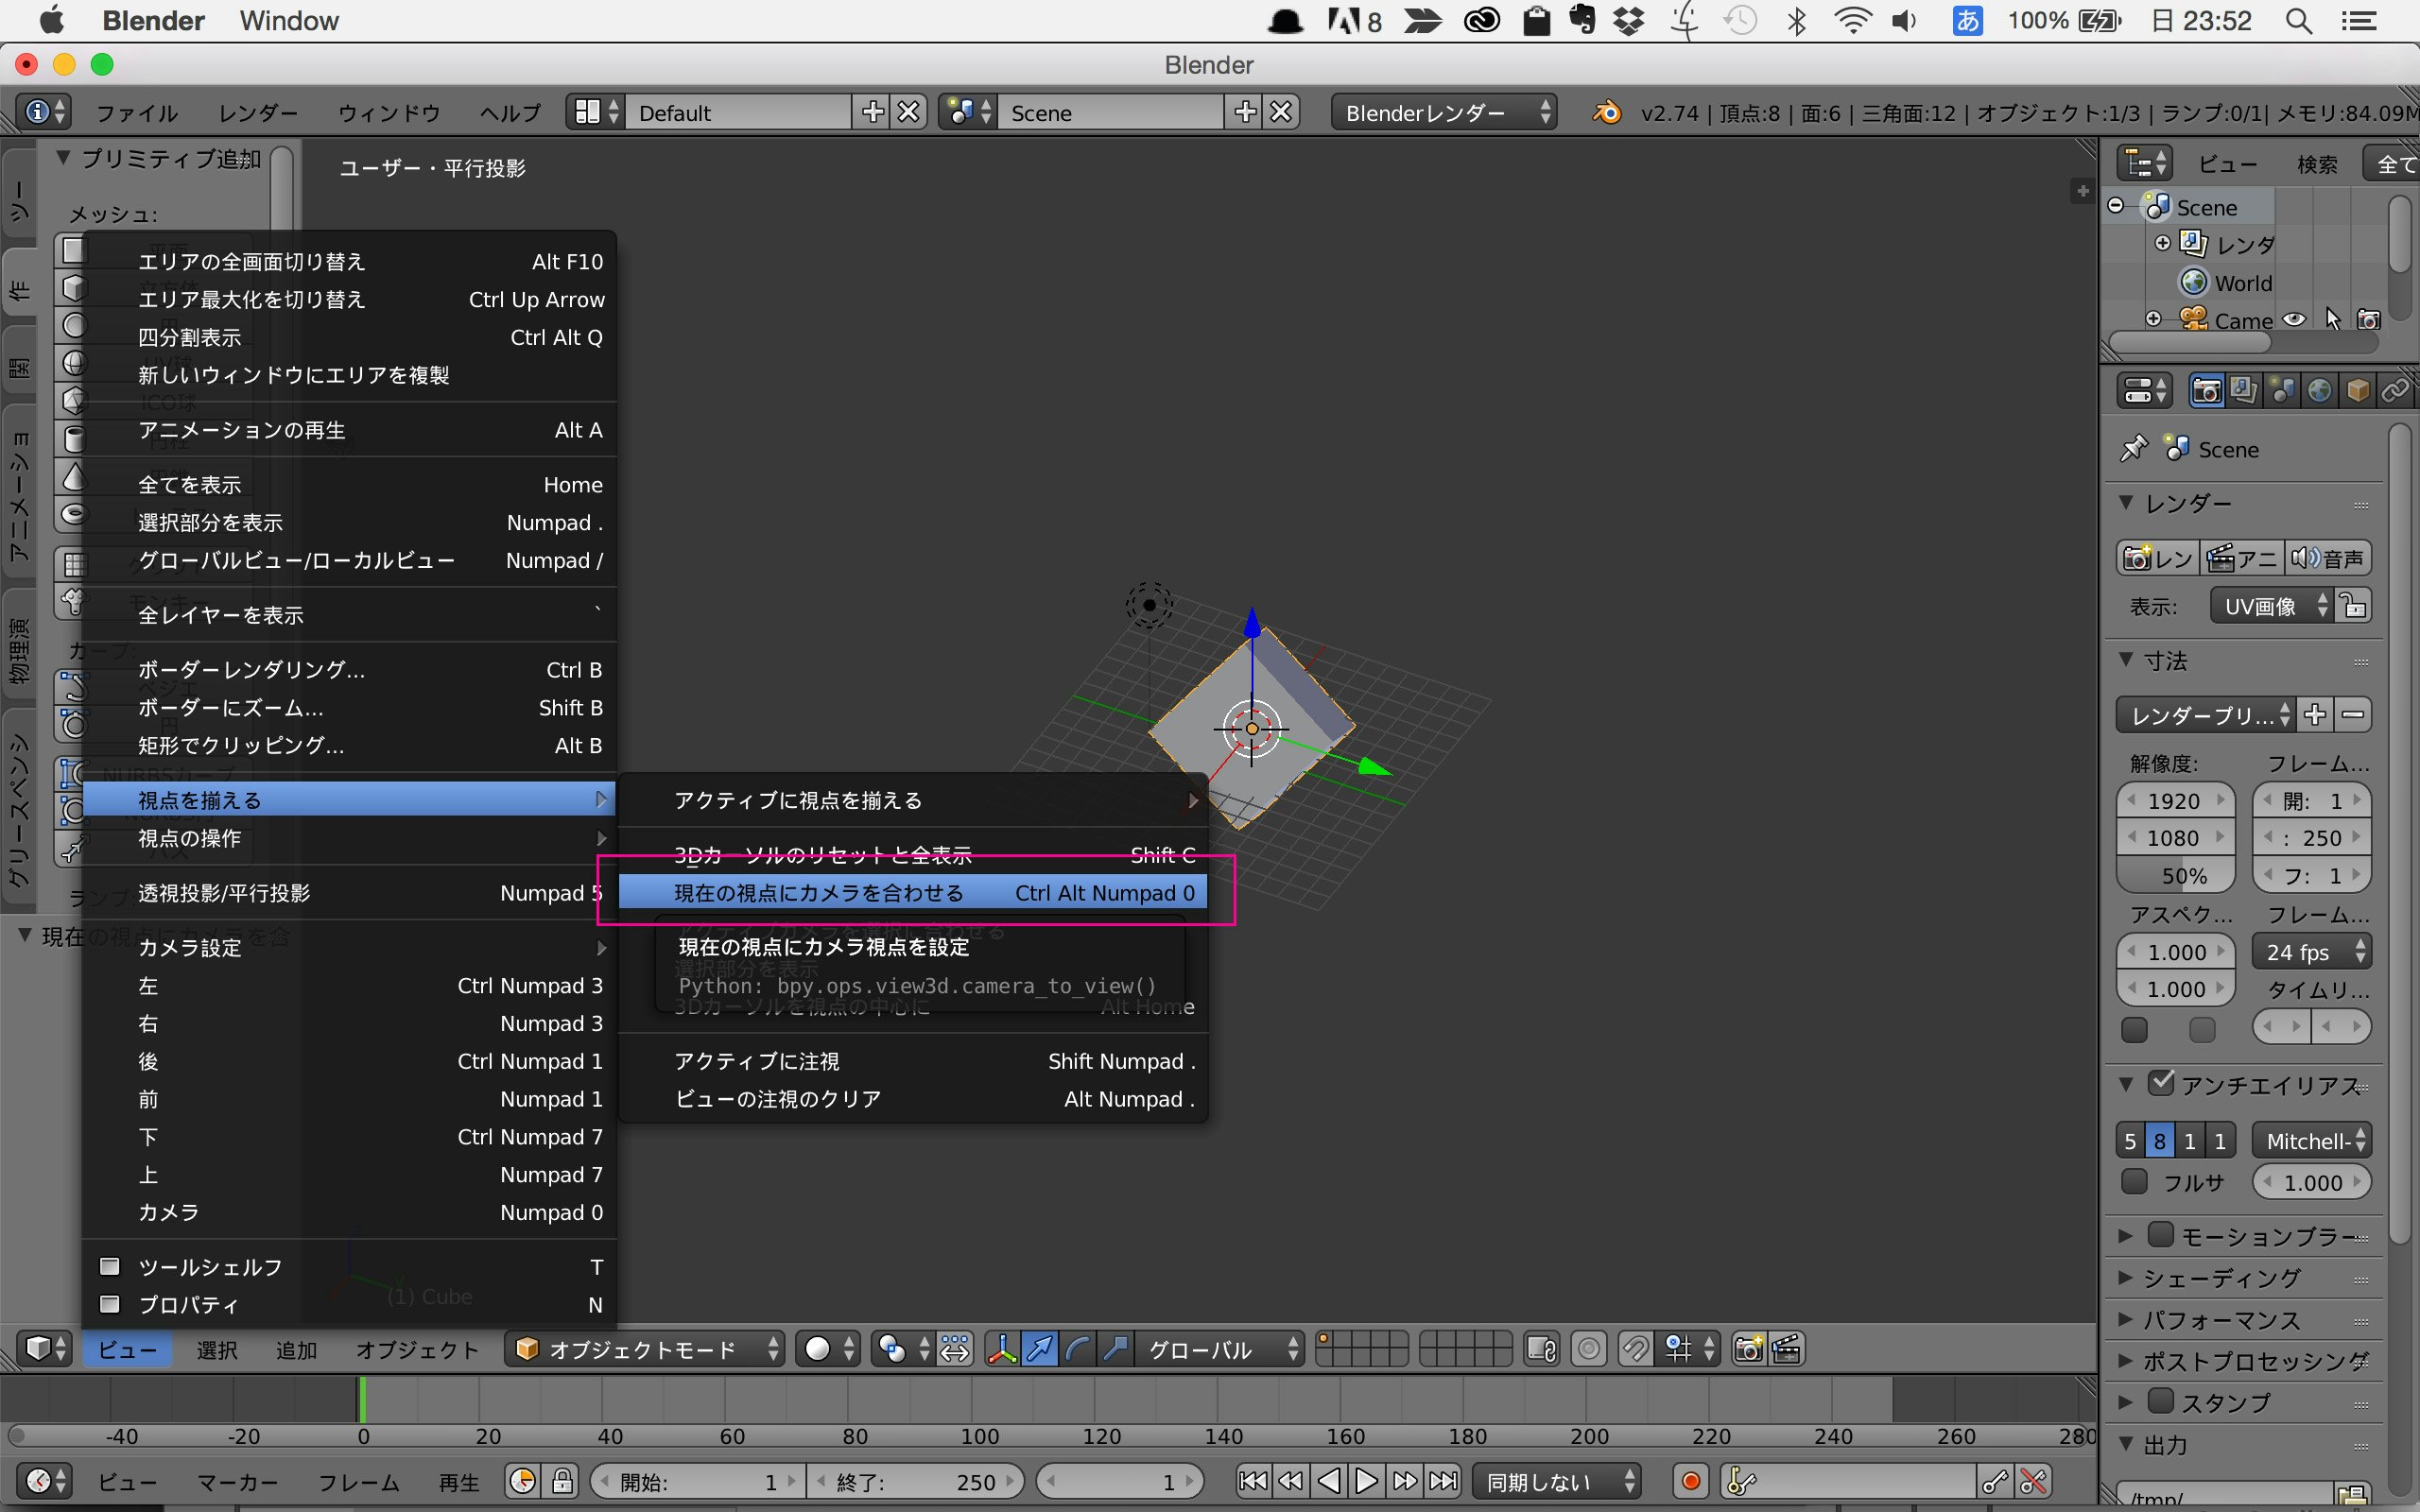Open the オブジェクトモード mode dropdown
The width and height of the screenshot is (2420, 1512).
[645, 1349]
